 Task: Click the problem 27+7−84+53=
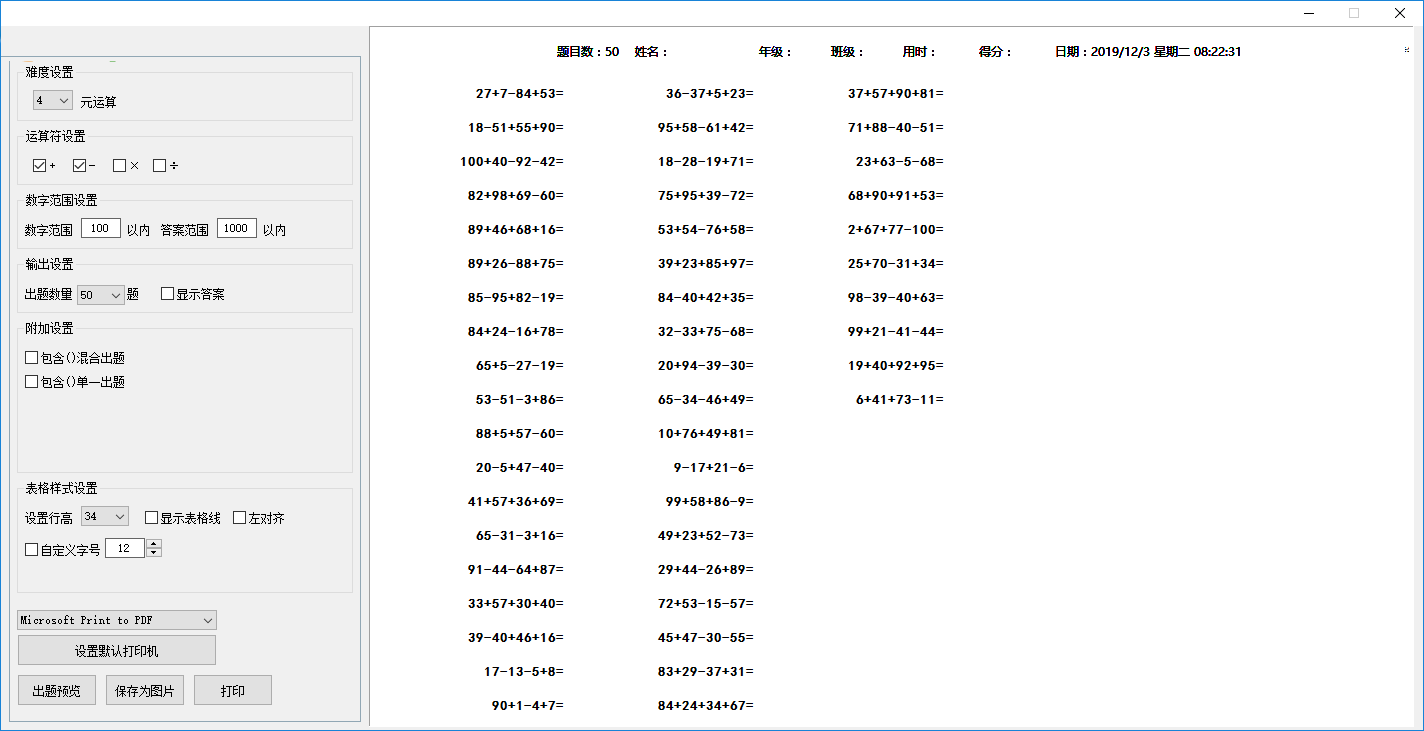point(520,94)
